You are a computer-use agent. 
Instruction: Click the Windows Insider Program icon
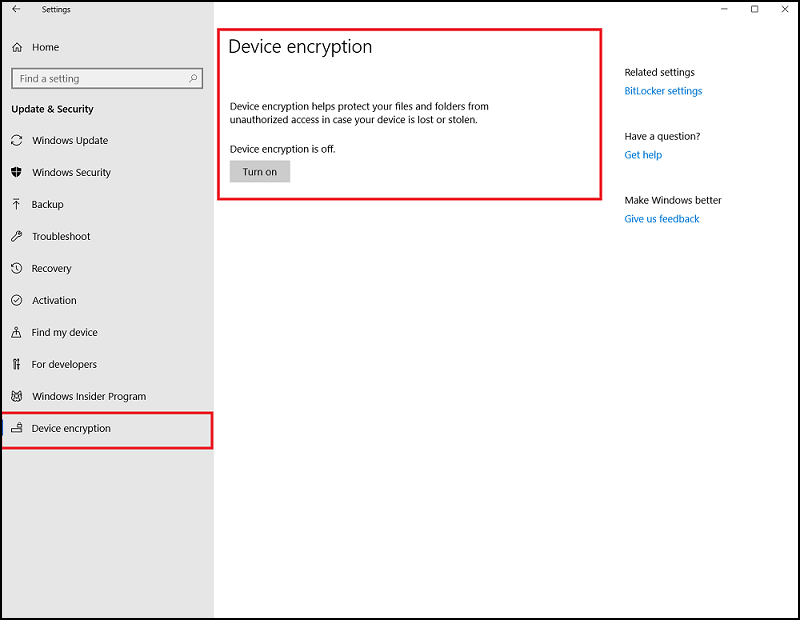point(16,396)
